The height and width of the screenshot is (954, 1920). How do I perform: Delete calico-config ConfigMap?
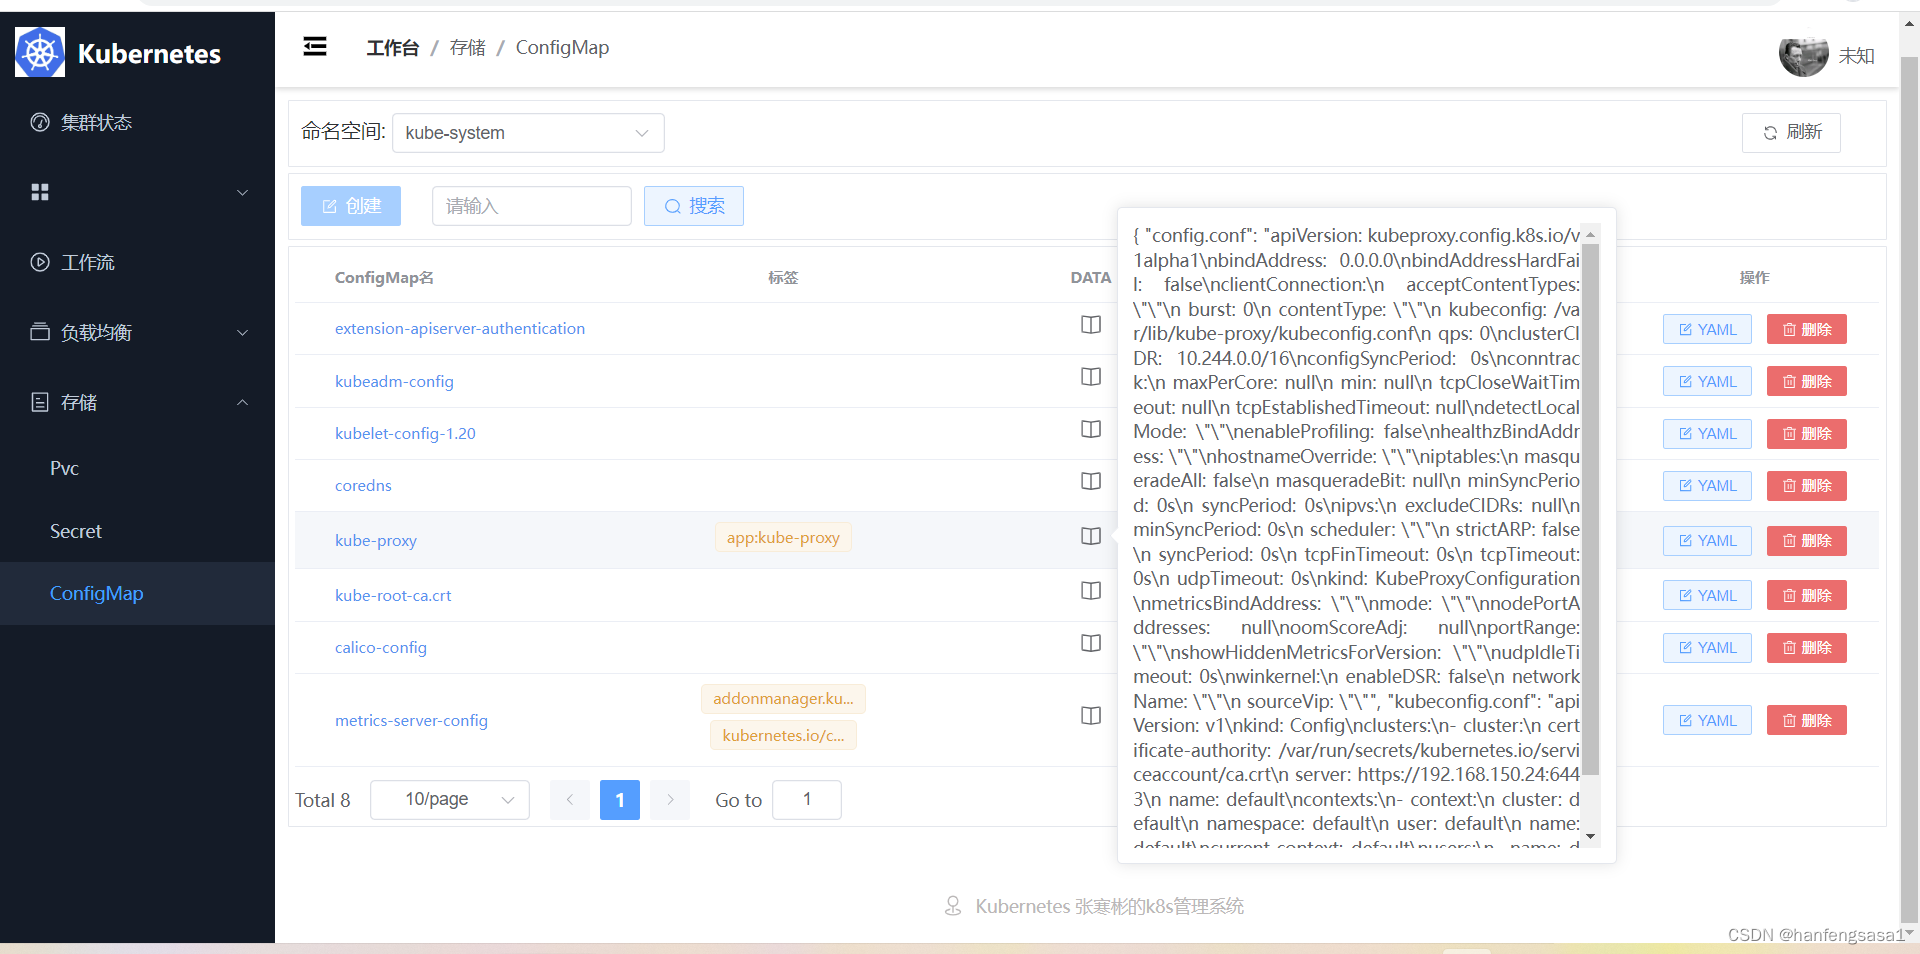click(x=1807, y=647)
